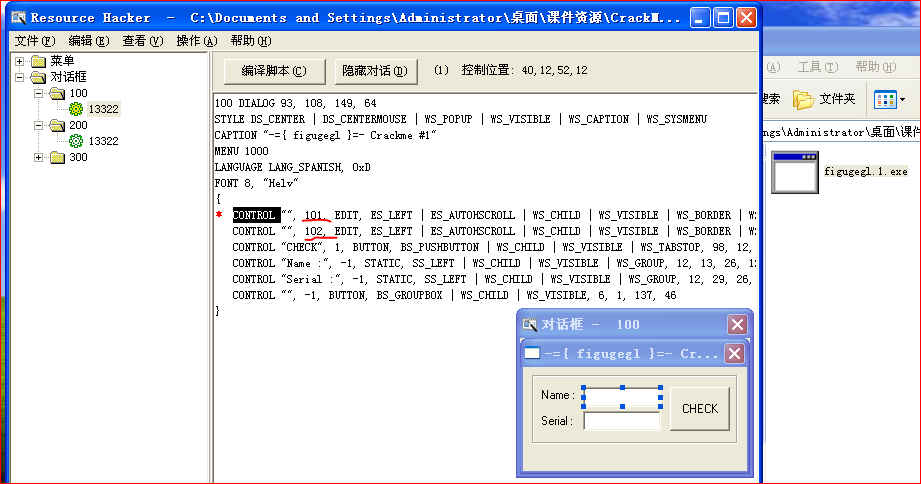Select the figugegl.1.exe file icon
The width and height of the screenshot is (921, 484).
pos(795,172)
